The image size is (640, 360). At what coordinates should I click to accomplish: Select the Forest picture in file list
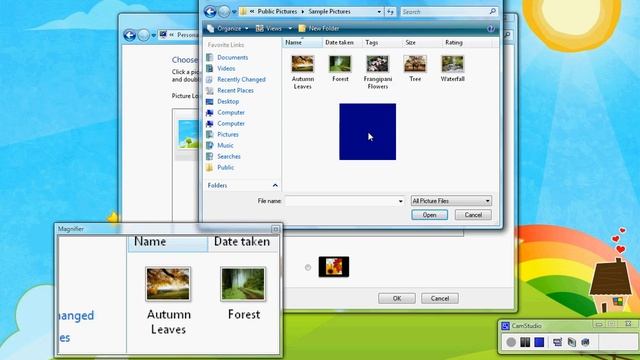(340, 69)
